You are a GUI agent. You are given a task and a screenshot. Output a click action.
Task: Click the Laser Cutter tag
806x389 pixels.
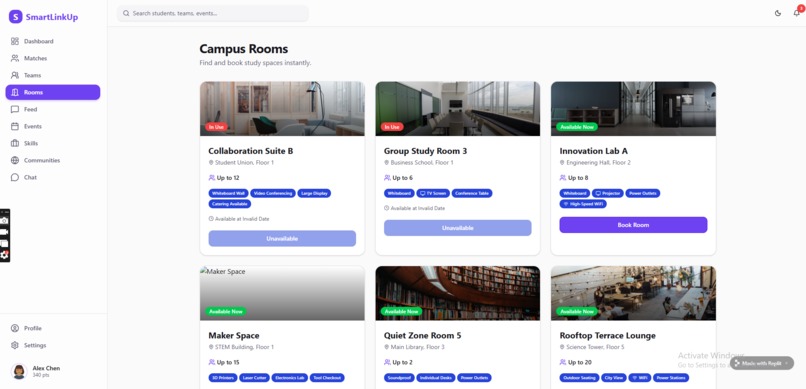point(254,378)
